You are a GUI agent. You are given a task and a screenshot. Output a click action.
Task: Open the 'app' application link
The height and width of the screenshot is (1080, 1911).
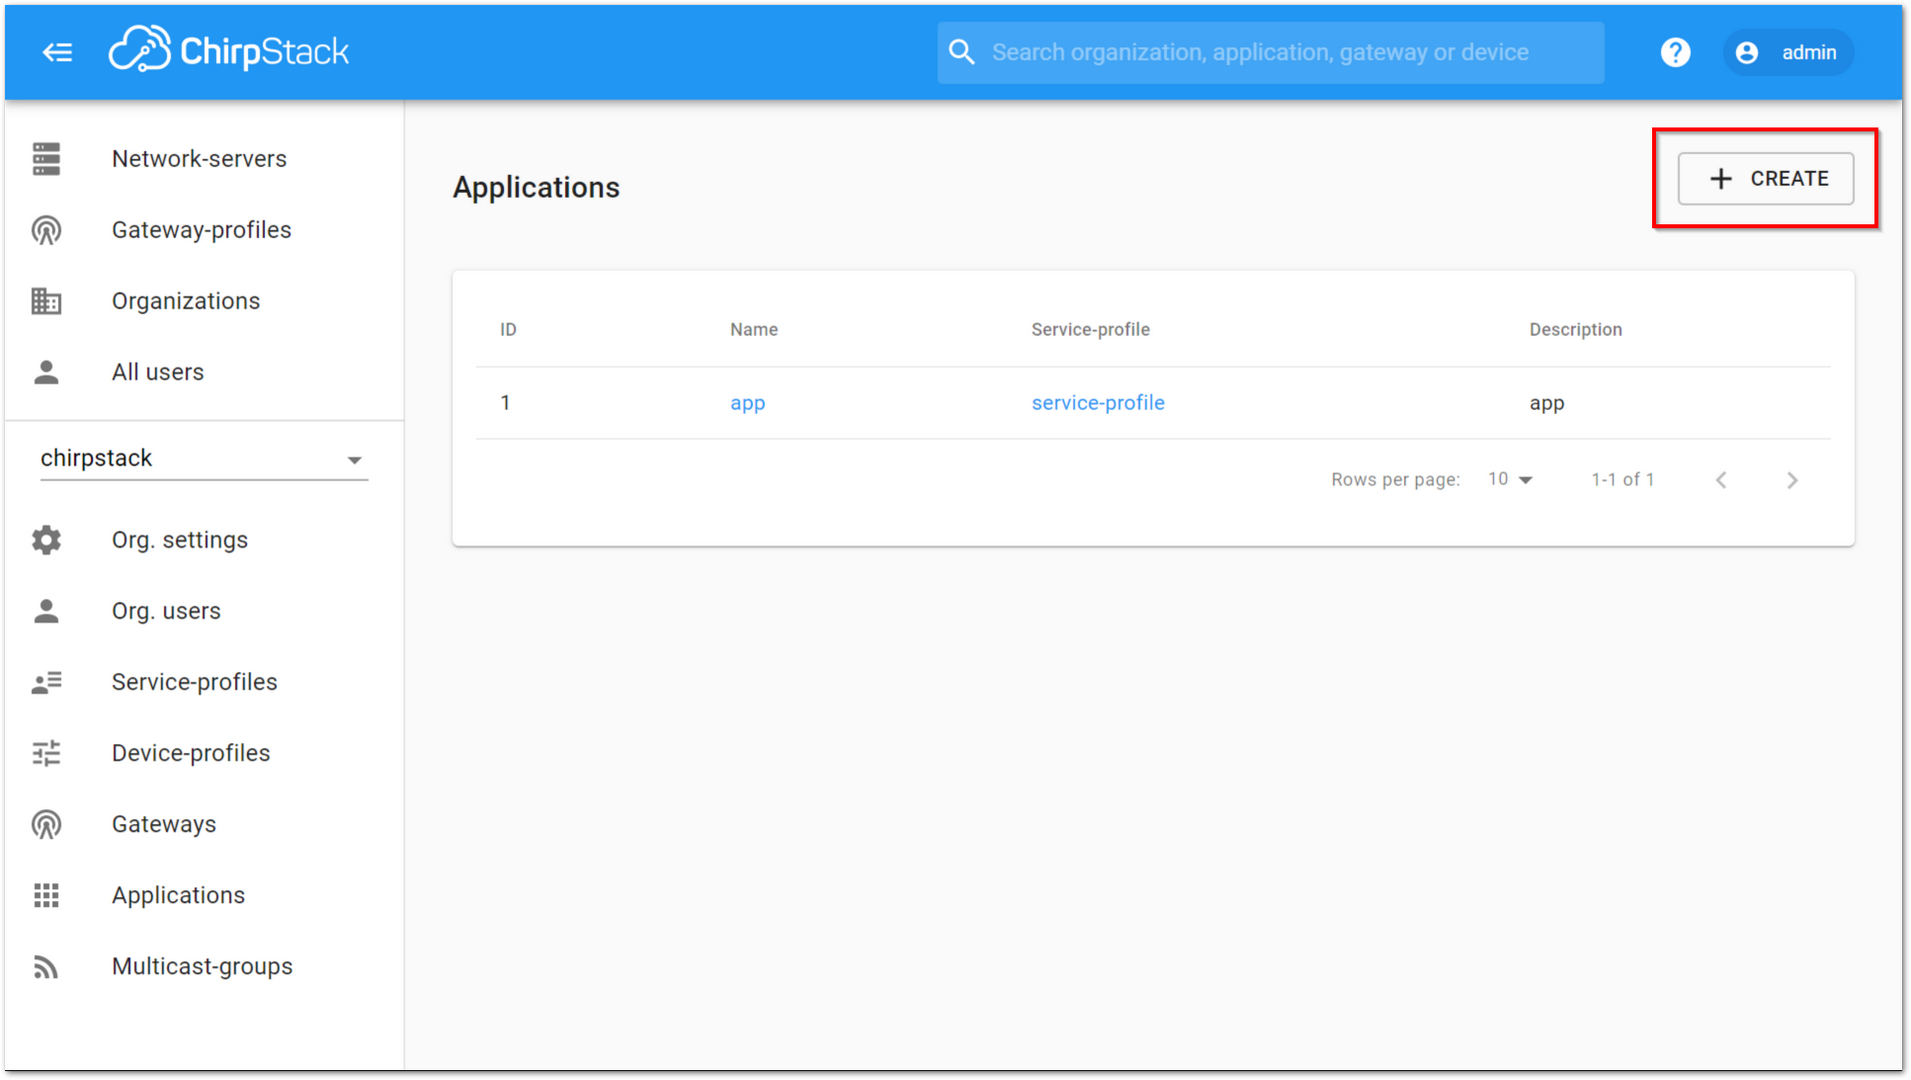pos(747,403)
